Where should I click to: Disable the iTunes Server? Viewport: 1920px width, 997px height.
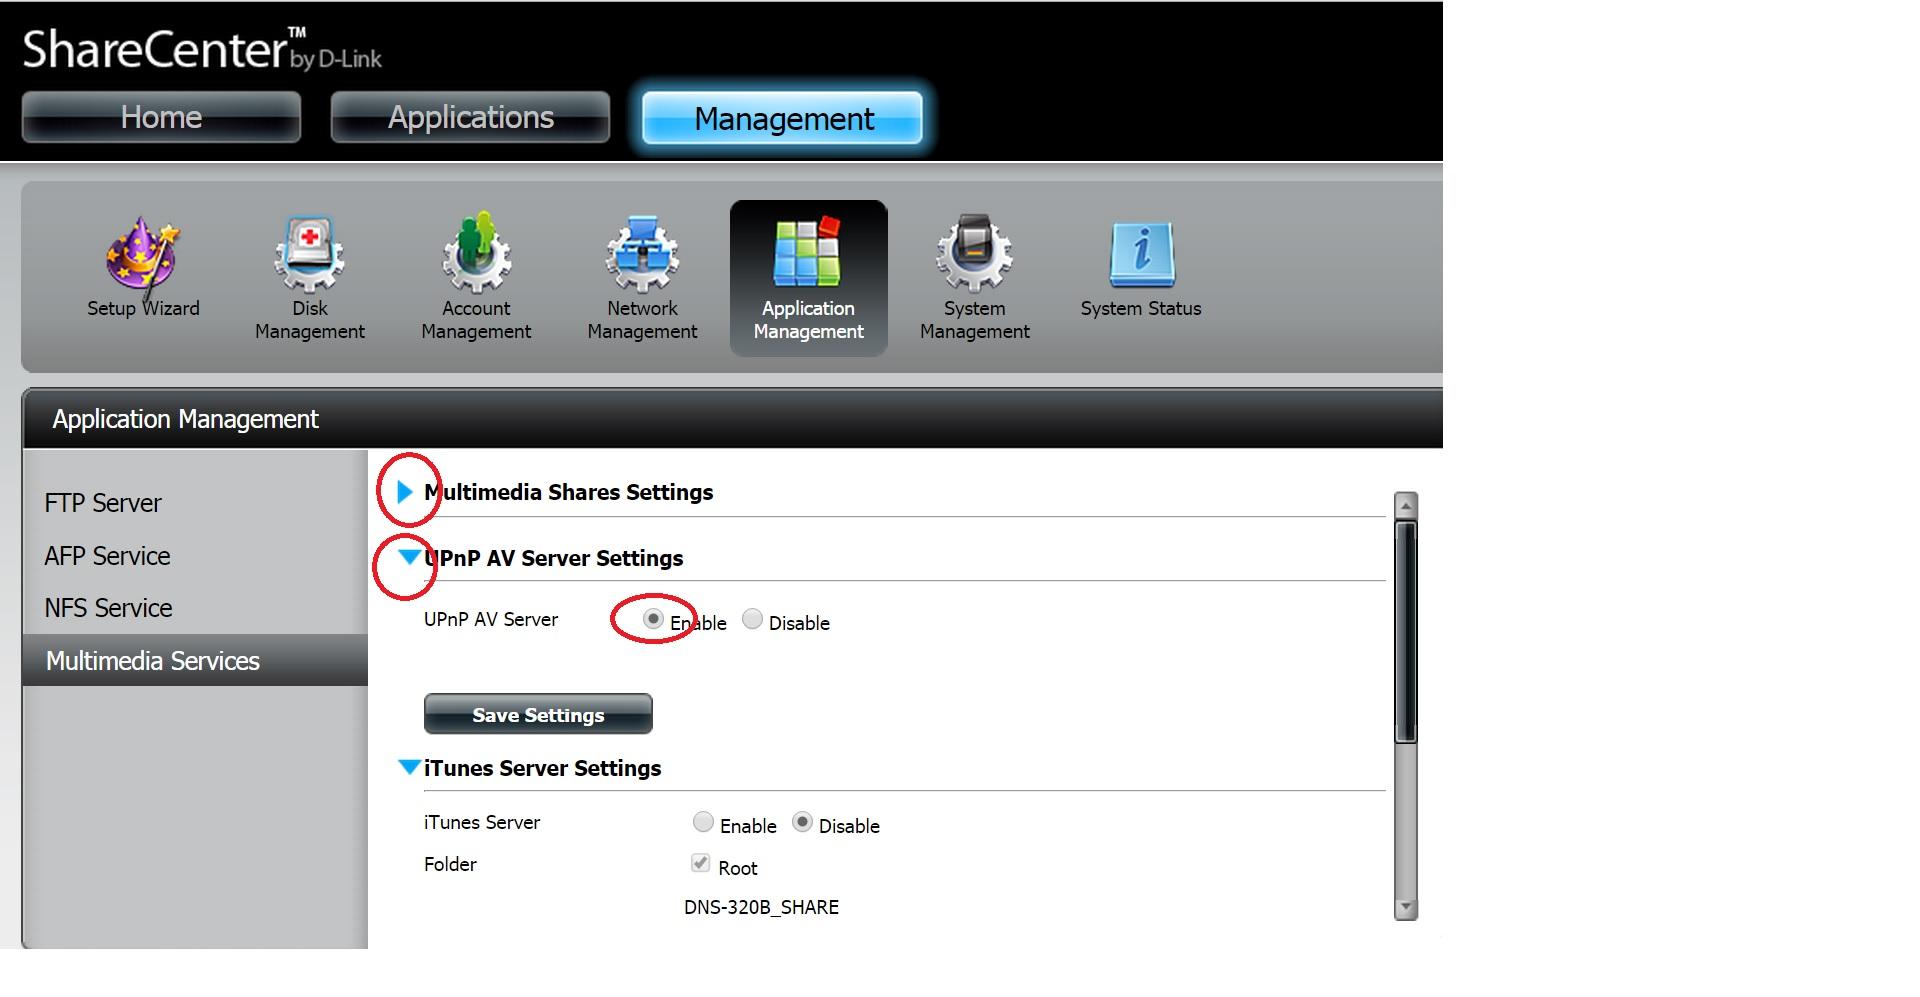802,822
